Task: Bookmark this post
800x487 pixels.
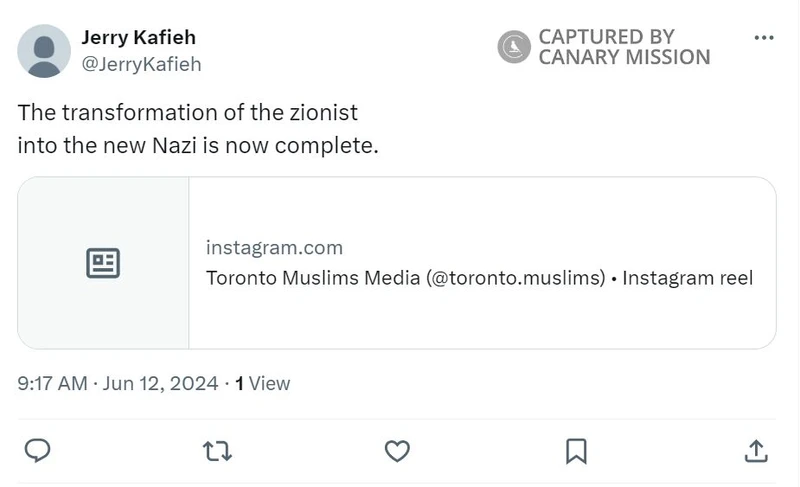Action: 576,451
